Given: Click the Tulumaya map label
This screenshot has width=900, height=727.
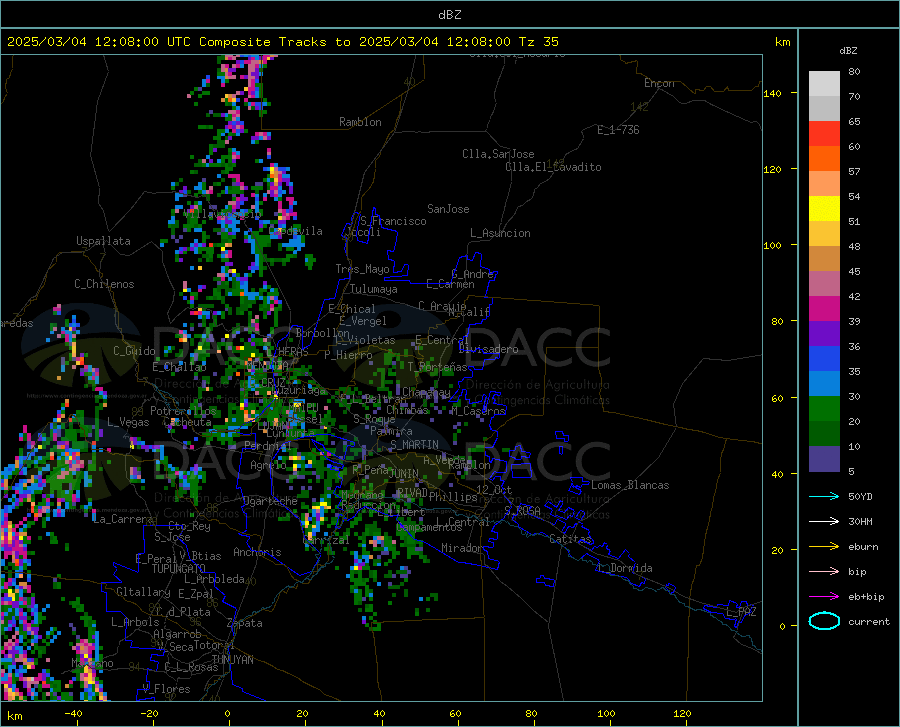Looking at the screenshot, I should pyautogui.click(x=374, y=289).
